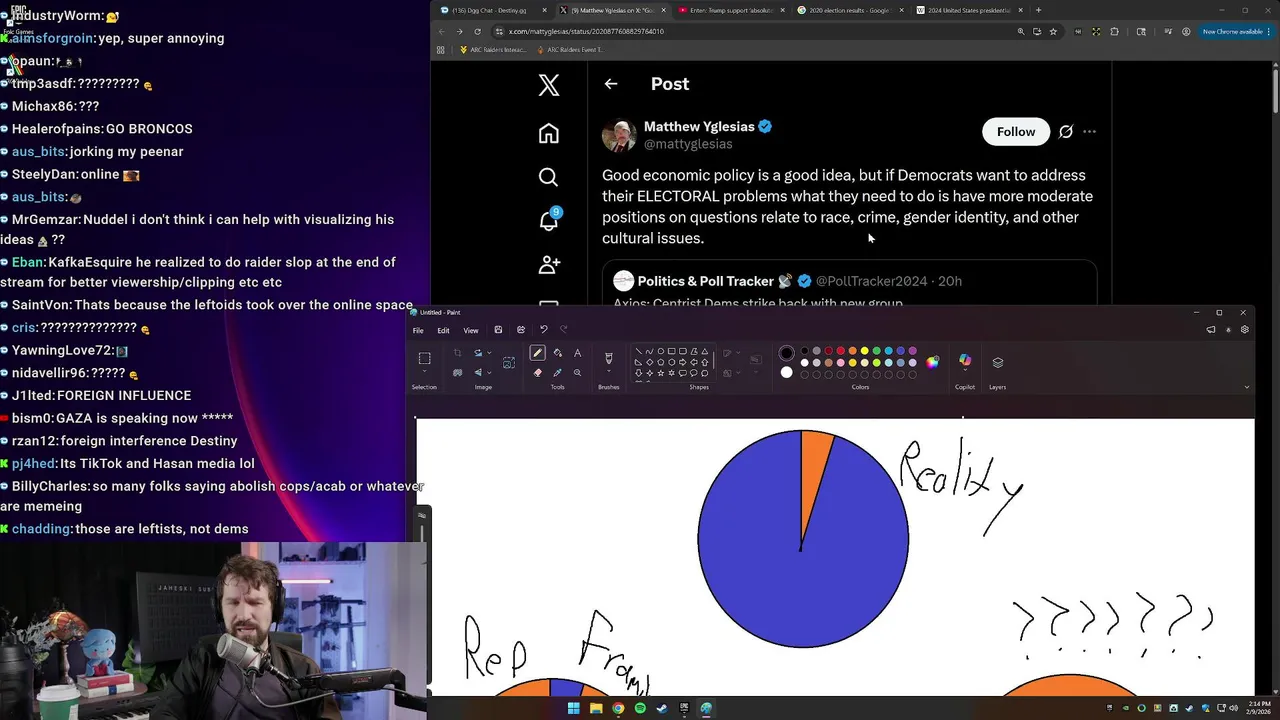
Task: Select the Magnifier tool in Paint
Action: tap(577, 372)
